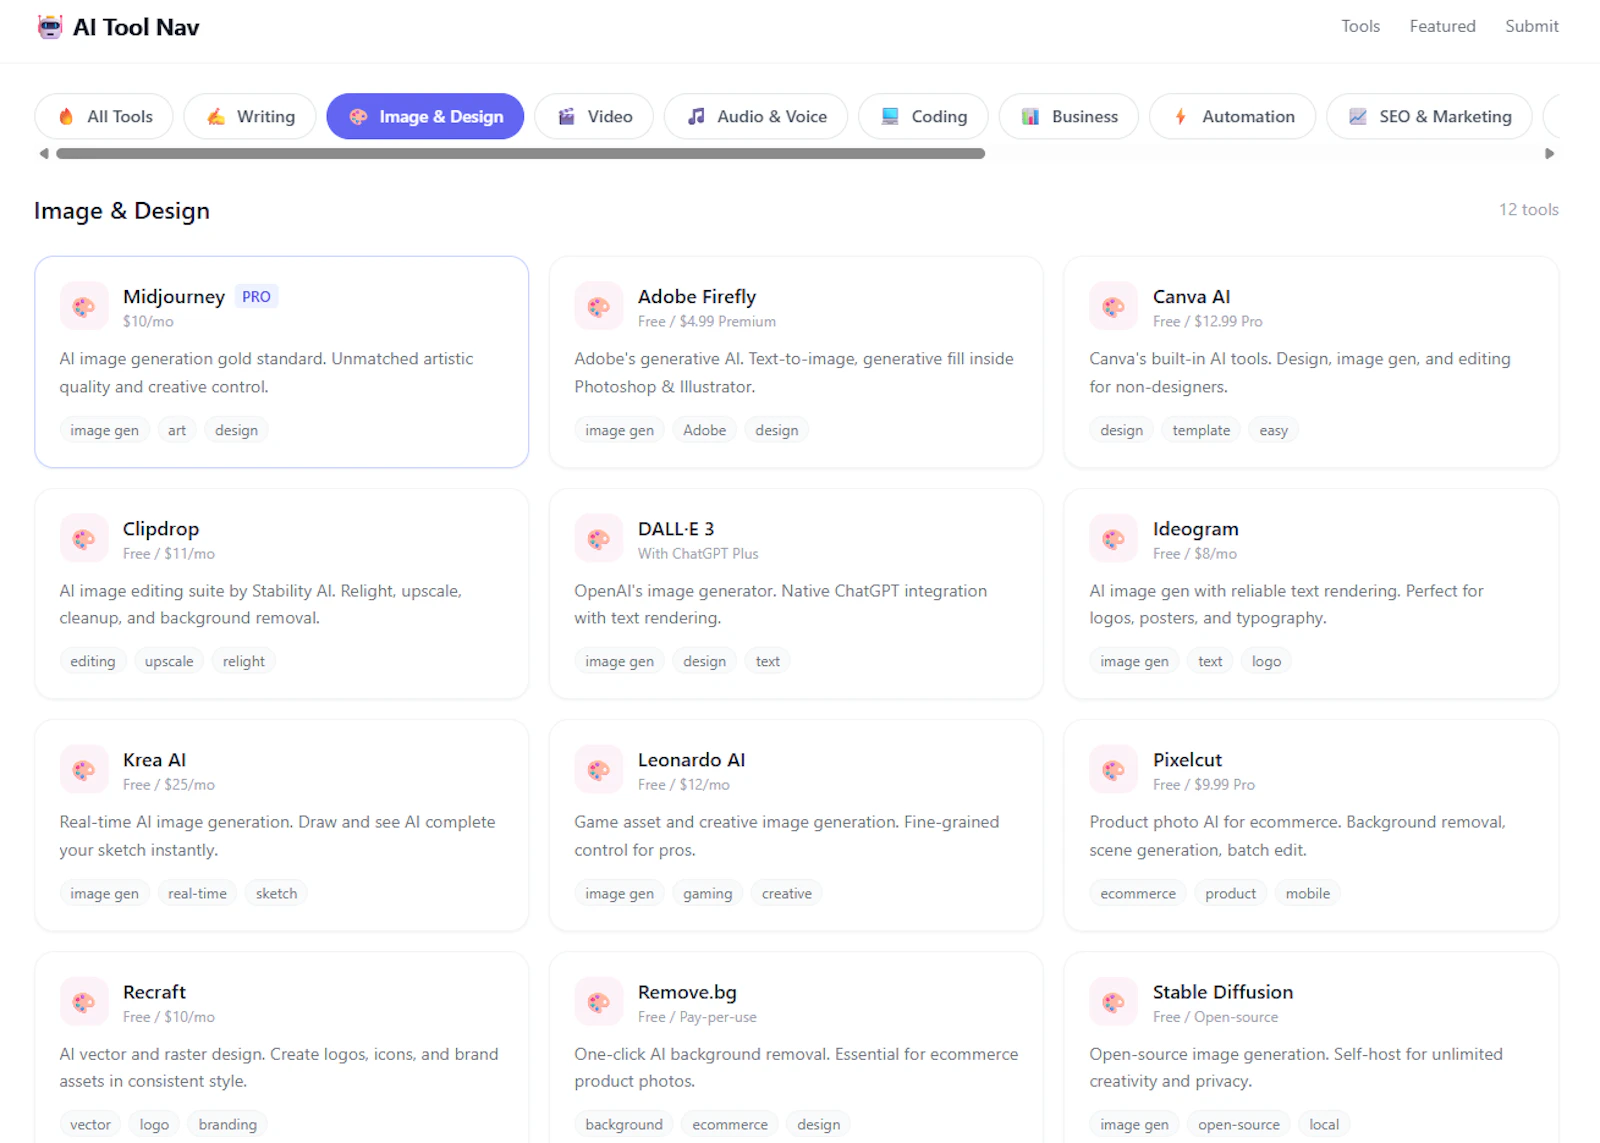This screenshot has height=1143, width=1600.
Task: Click the '12 tools' count label
Action: [1528, 209]
